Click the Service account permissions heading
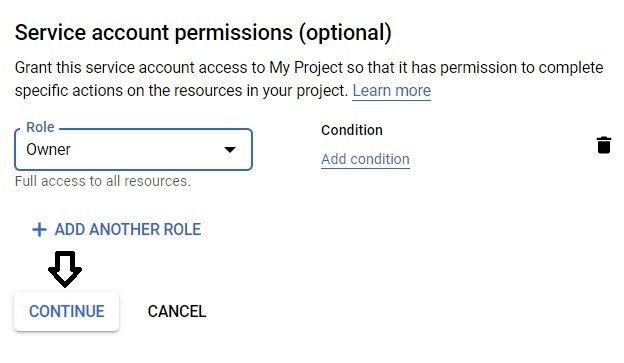Viewport: 624px width, 363px height. (x=203, y=32)
